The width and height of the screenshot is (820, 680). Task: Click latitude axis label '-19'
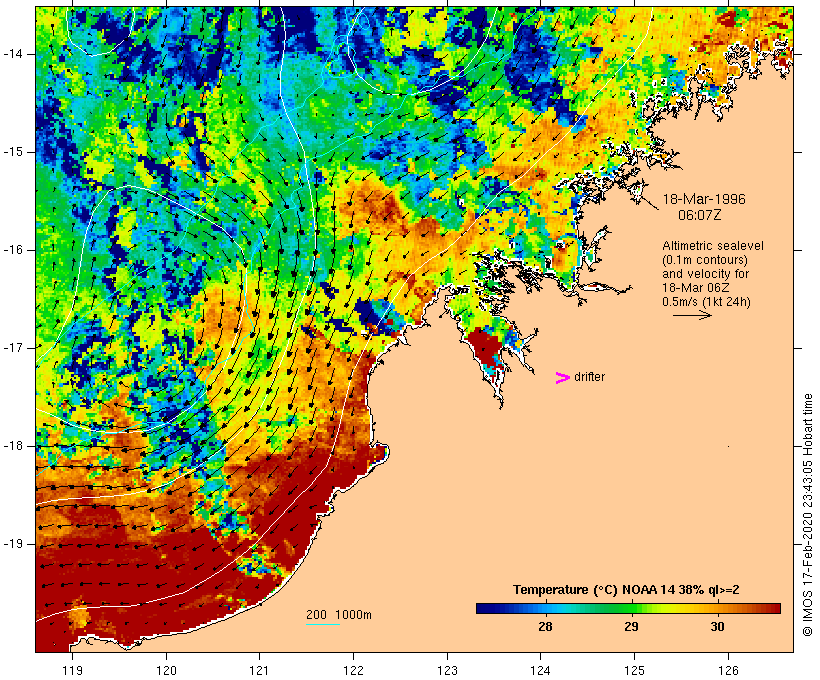pos(12,544)
